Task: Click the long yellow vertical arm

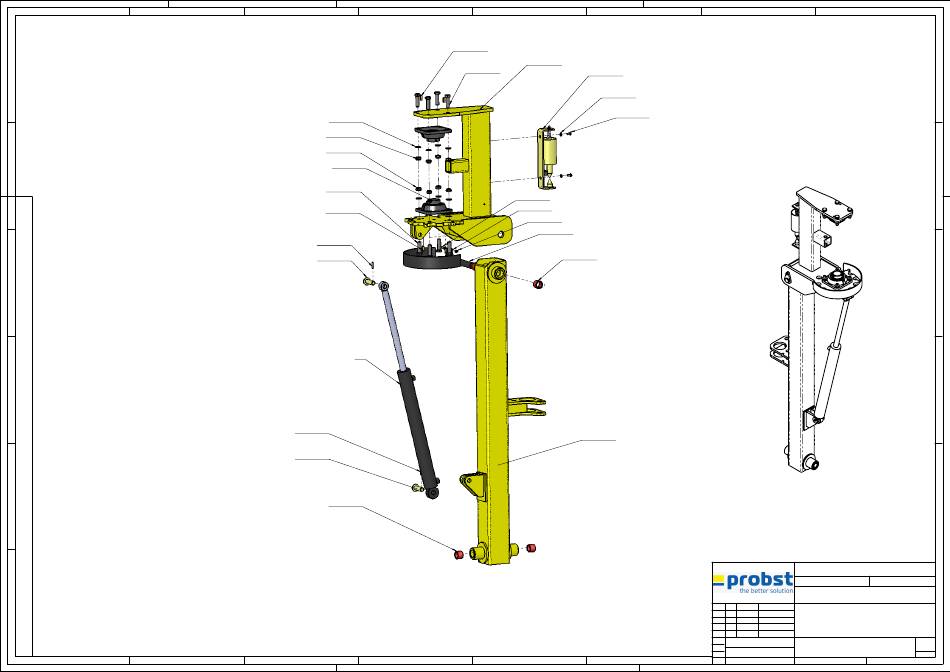Action: (x=491, y=410)
